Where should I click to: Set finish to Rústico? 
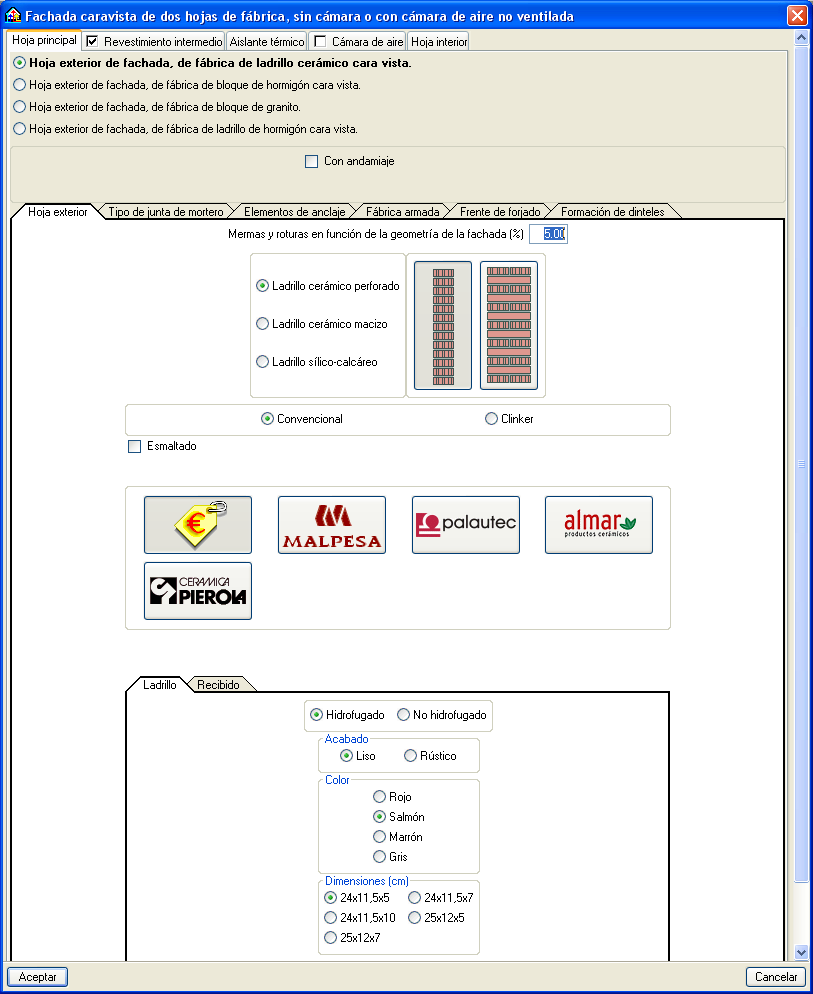coord(430,756)
